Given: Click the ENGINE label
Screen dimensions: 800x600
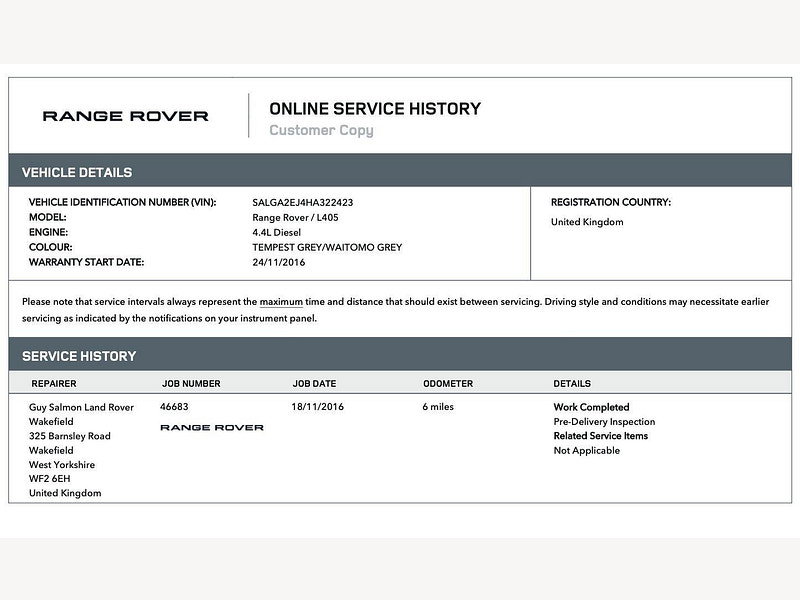Looking at the screenshot, I should click(x=48, y=232).
